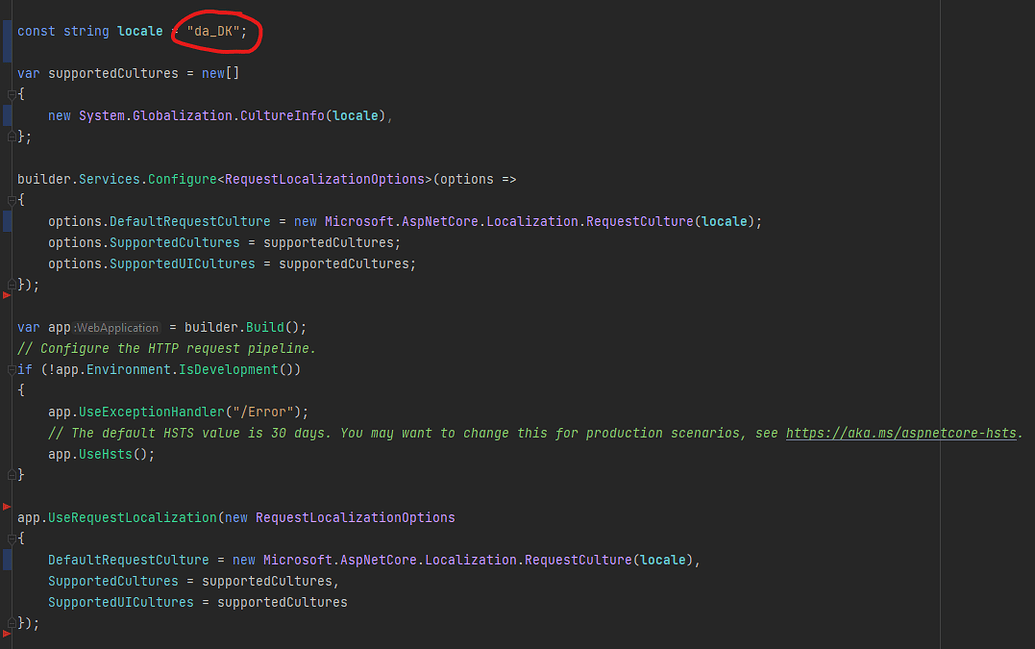Image resolution: width=1035 pixels, height=649 pixels.
Task: Place cursor on the locale variable name
Action: tap(139, 31)
